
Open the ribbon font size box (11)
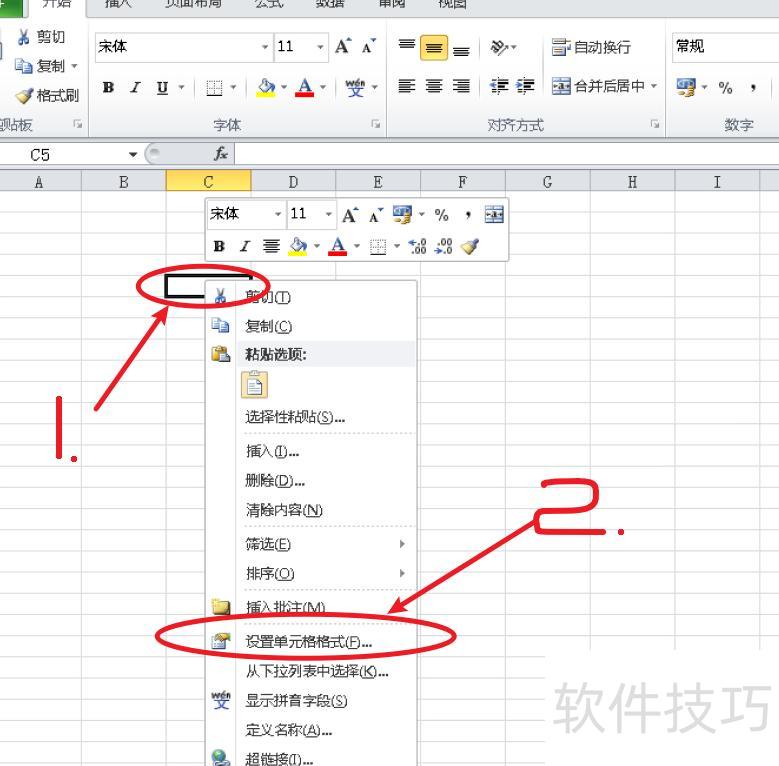301,47
